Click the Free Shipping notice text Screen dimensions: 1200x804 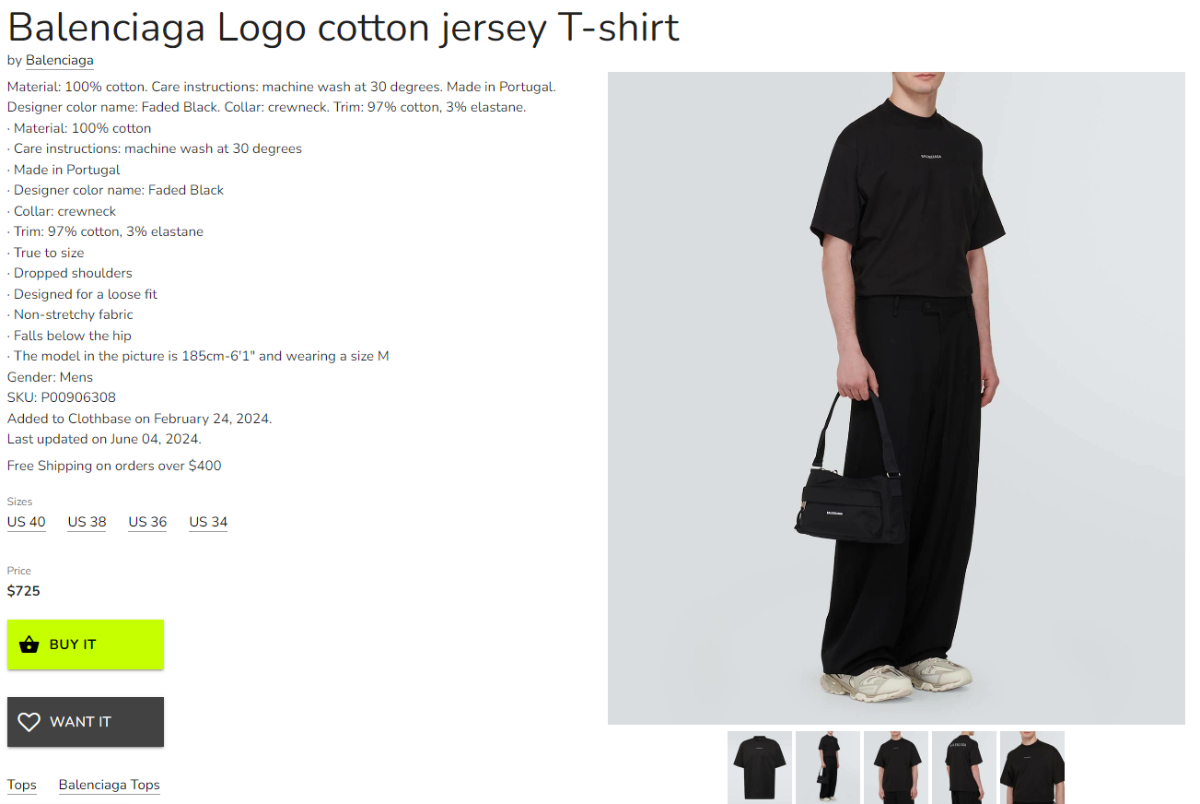[x=114, y=466]
